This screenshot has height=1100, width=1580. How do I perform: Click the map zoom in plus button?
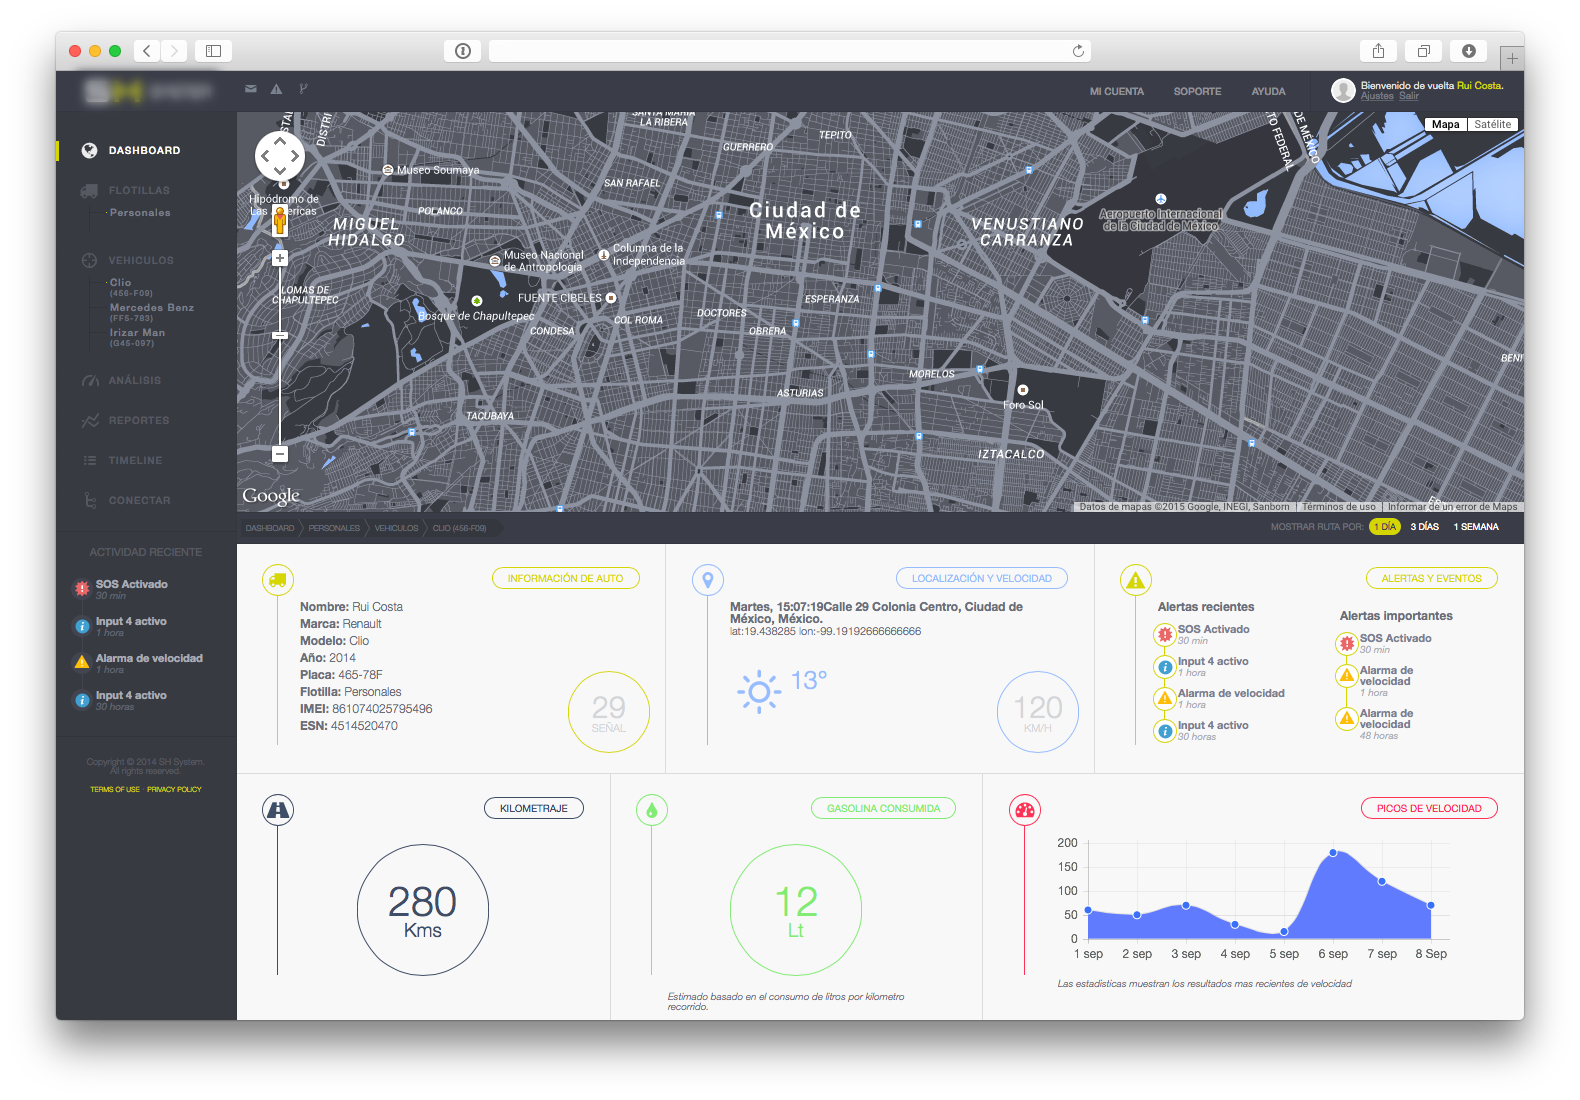pyautogui.click(x=280, y=258)
